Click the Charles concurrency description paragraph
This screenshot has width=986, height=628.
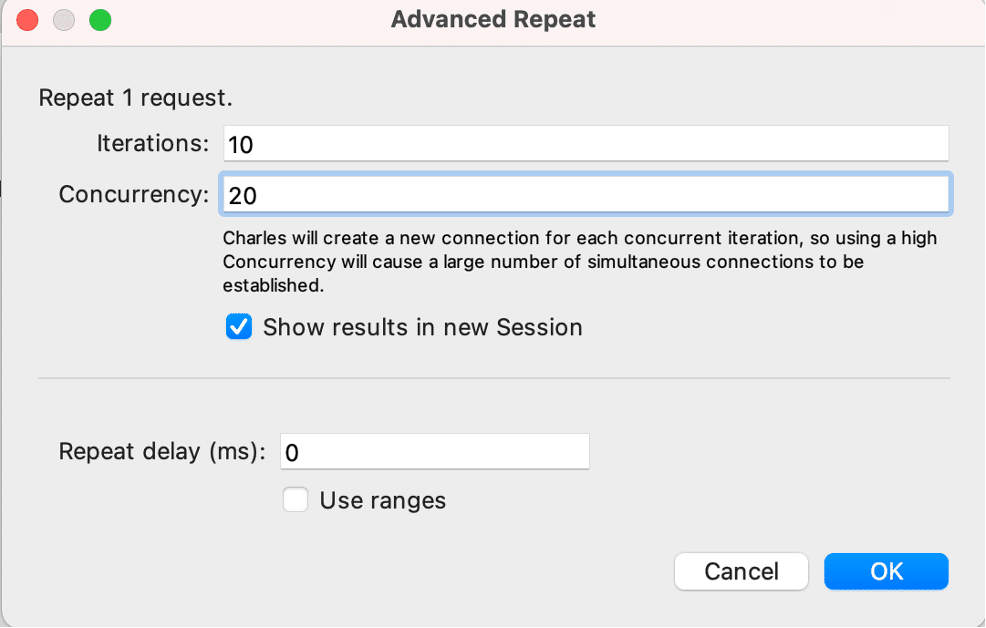pyautogui.click(x=580, y=262)
